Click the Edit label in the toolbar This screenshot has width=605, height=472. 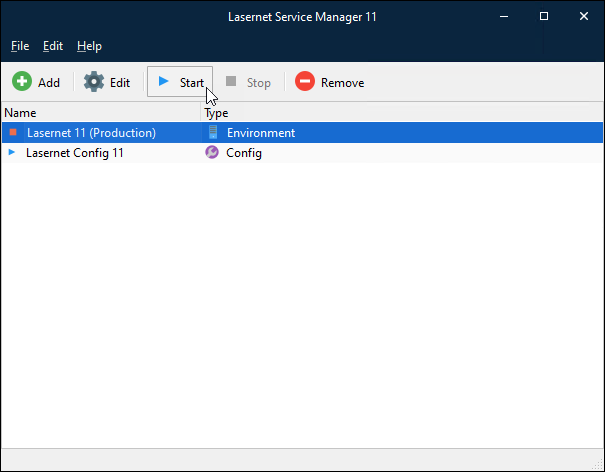click(120, 83)
